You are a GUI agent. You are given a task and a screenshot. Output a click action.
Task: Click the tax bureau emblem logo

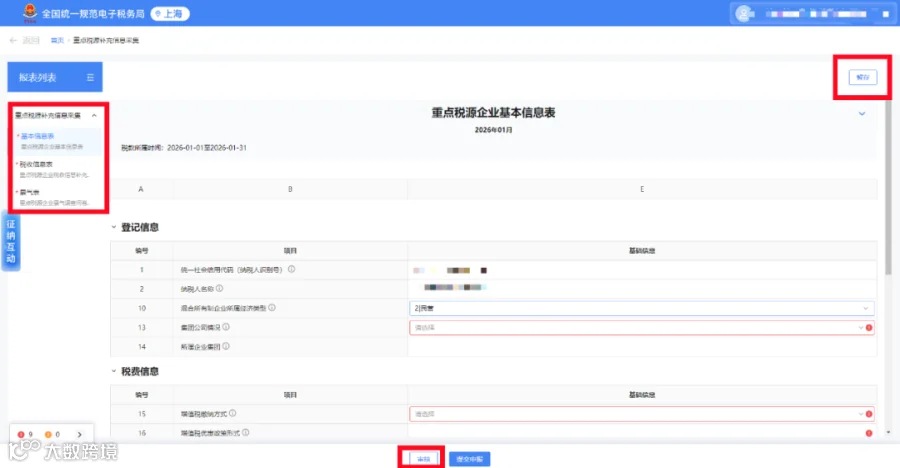pyautogui.click(x=30, y=13)
